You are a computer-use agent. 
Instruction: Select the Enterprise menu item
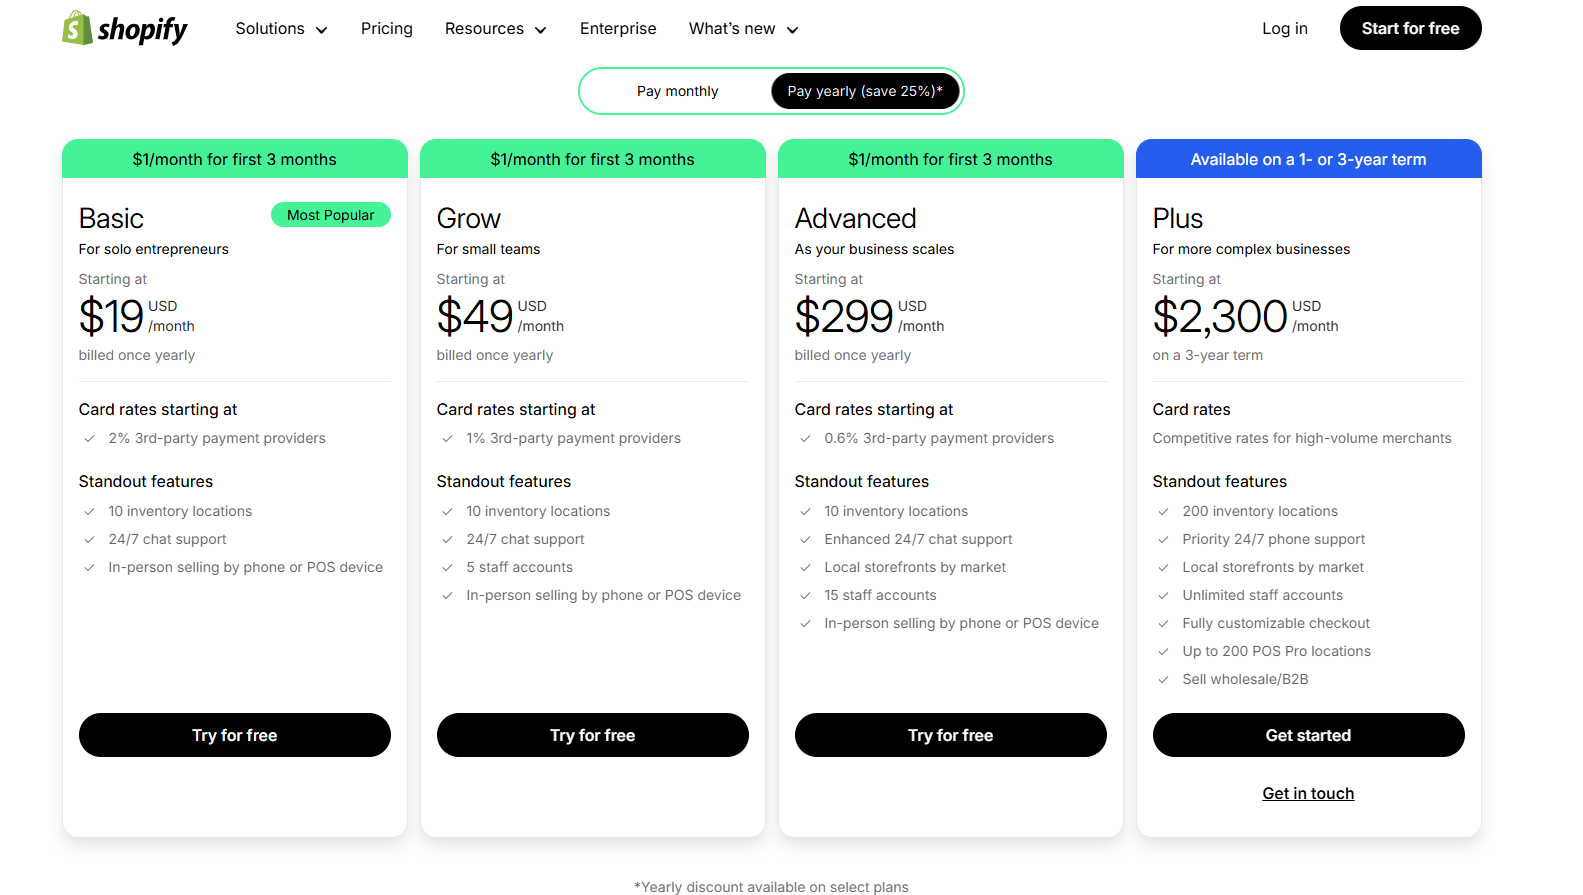click(617, 28)
